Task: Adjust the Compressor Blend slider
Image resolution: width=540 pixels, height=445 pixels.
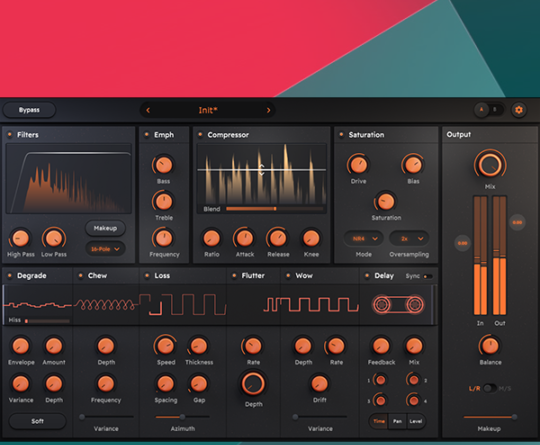Action: 274,209
